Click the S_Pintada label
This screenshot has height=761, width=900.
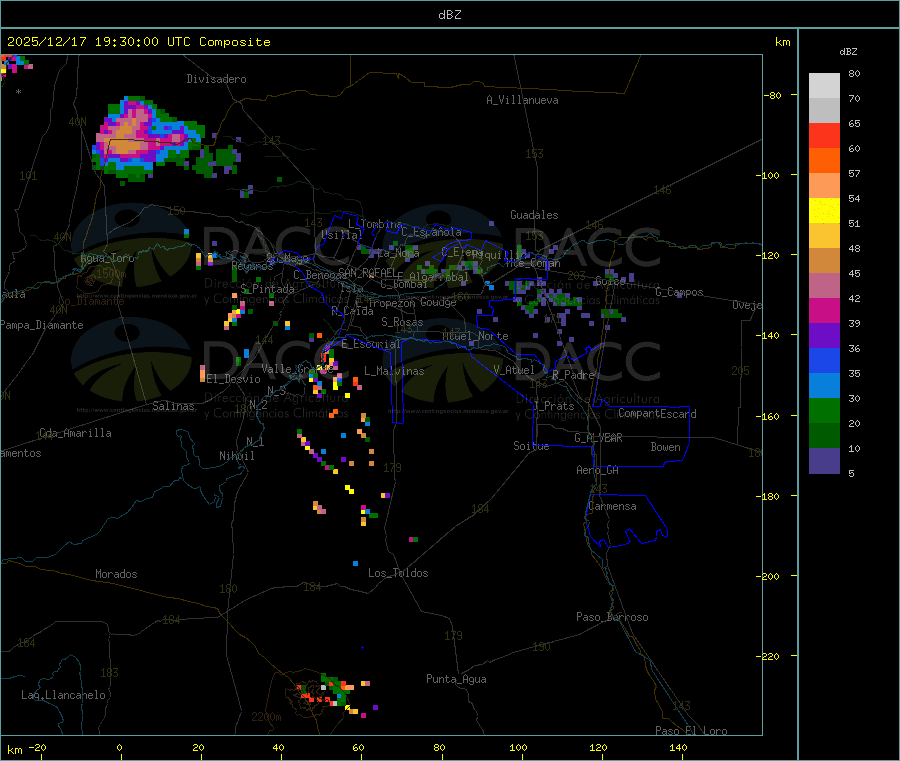(267, 289)
